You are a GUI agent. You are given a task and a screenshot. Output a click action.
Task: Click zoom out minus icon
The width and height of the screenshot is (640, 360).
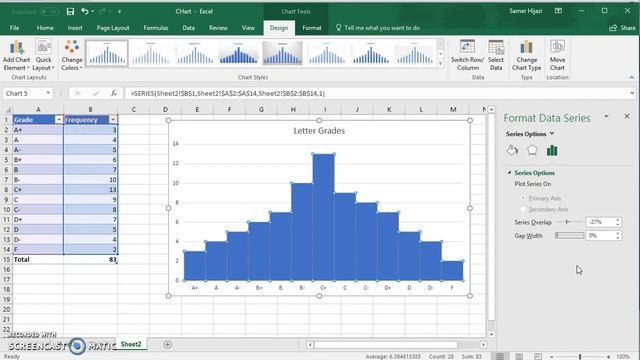coord(551,357)
